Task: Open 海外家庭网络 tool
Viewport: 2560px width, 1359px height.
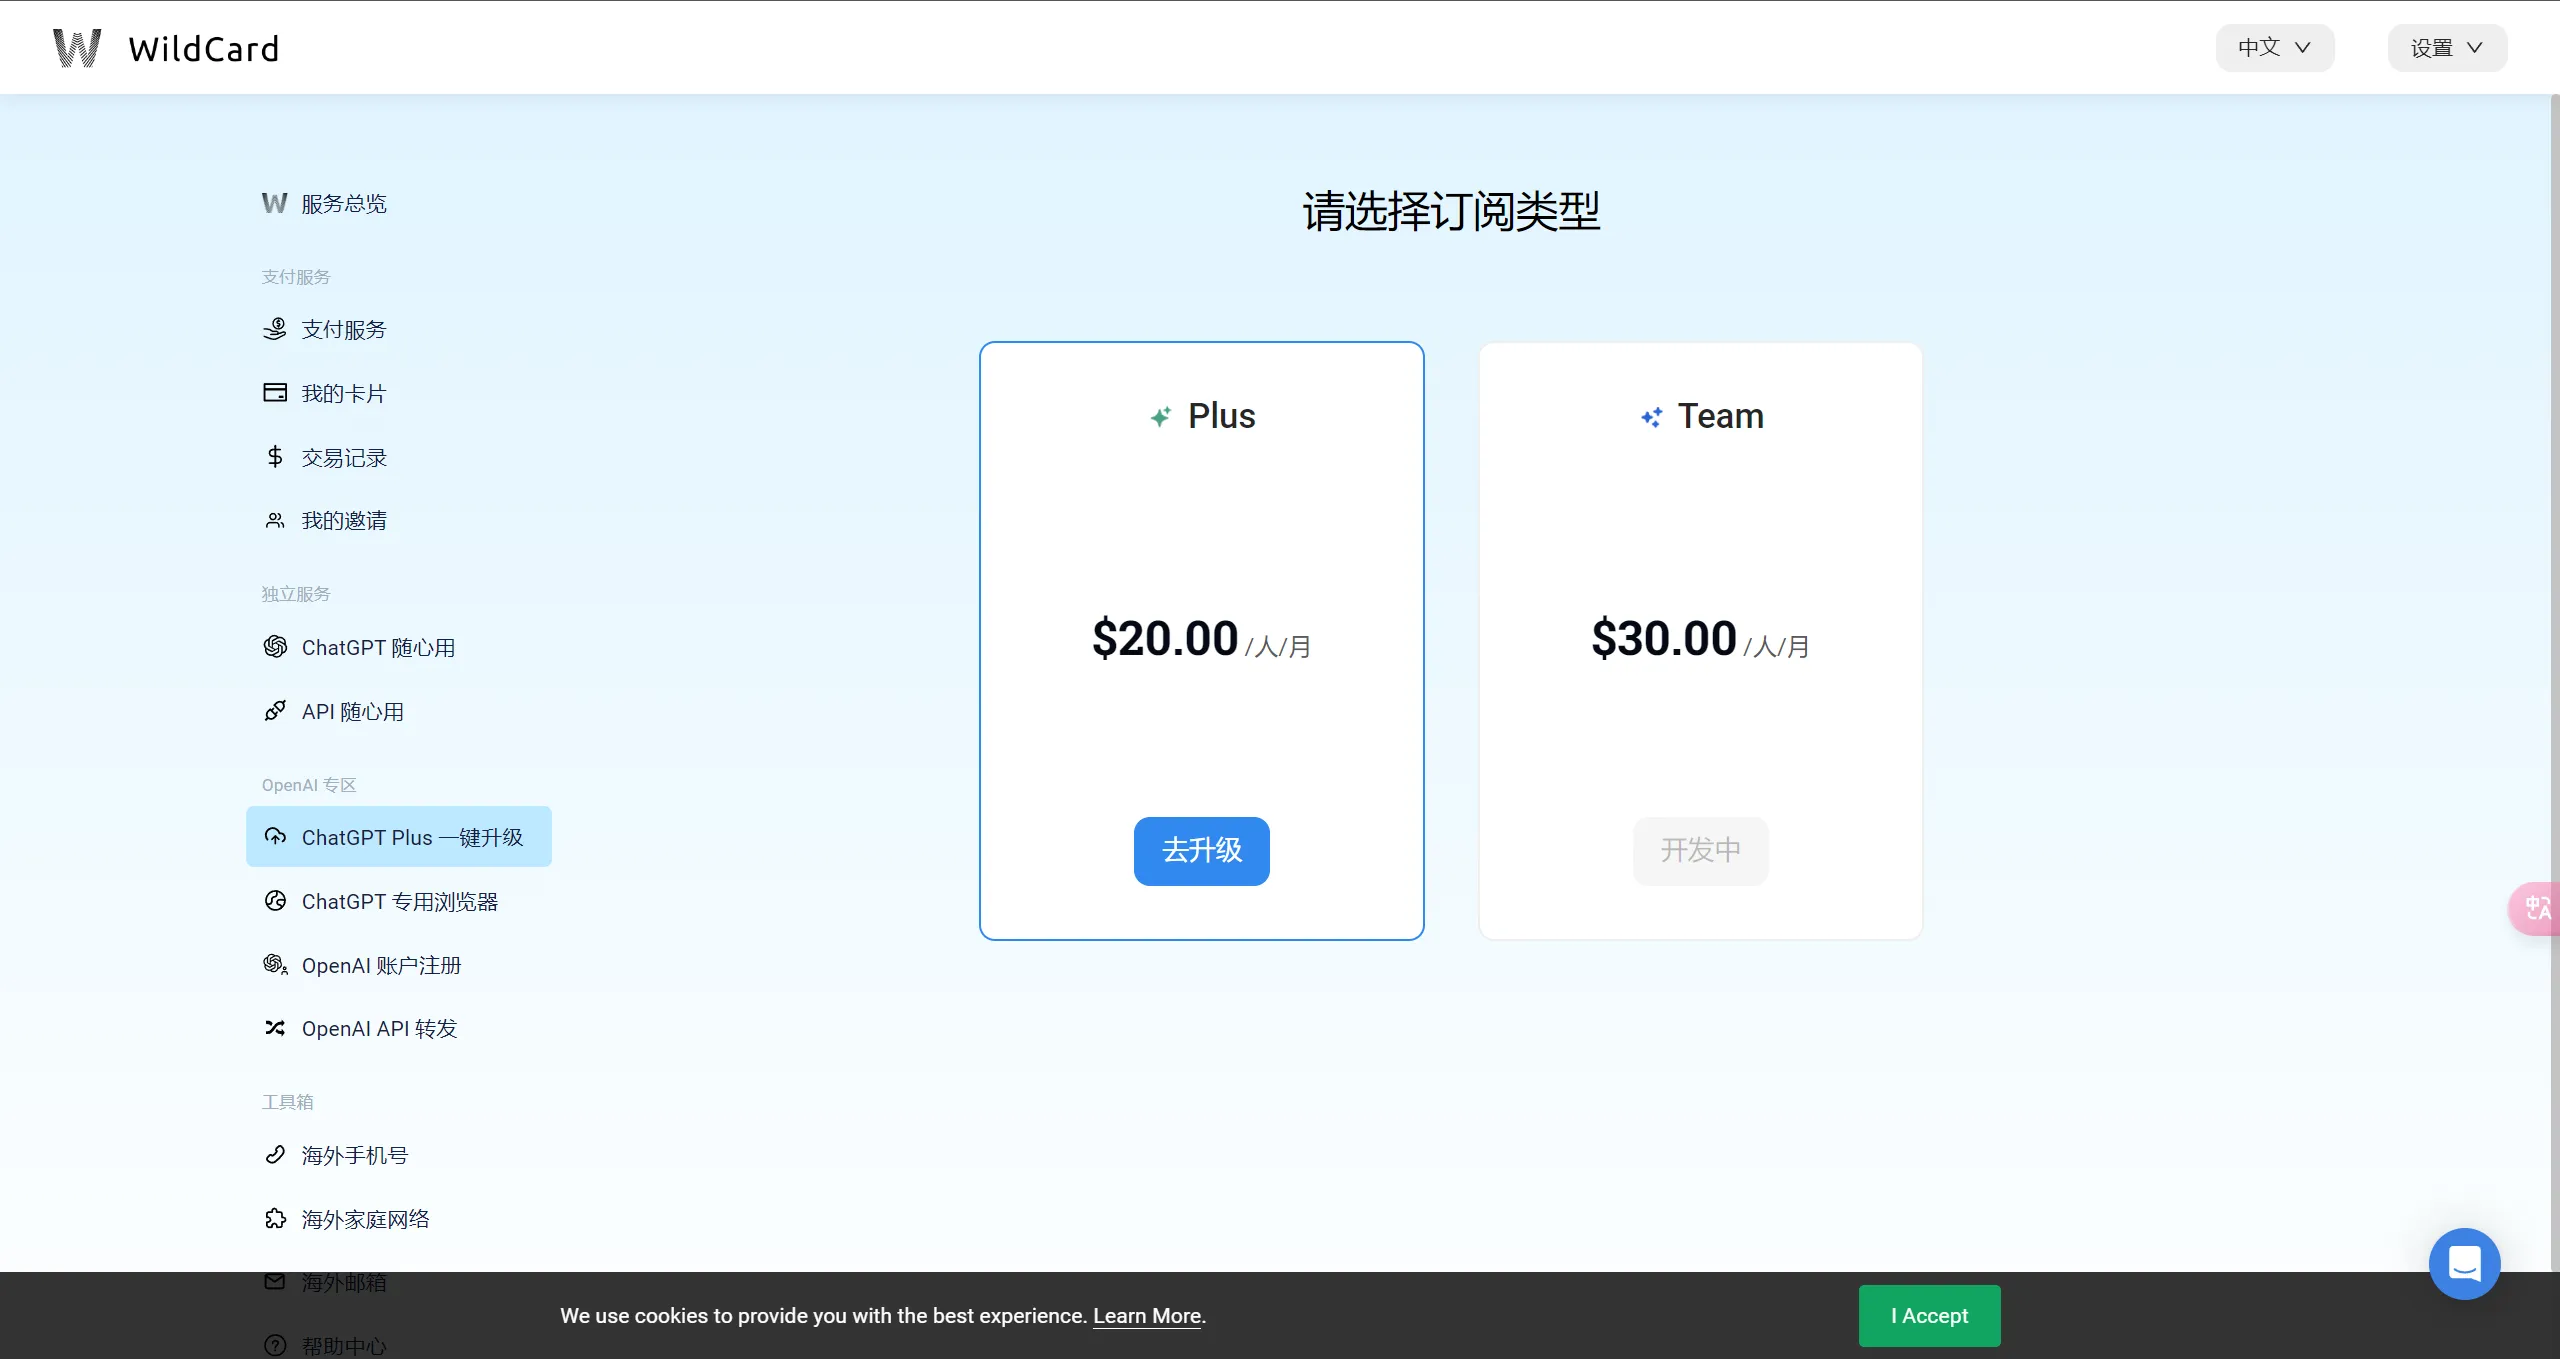Action: (366, 1219)
